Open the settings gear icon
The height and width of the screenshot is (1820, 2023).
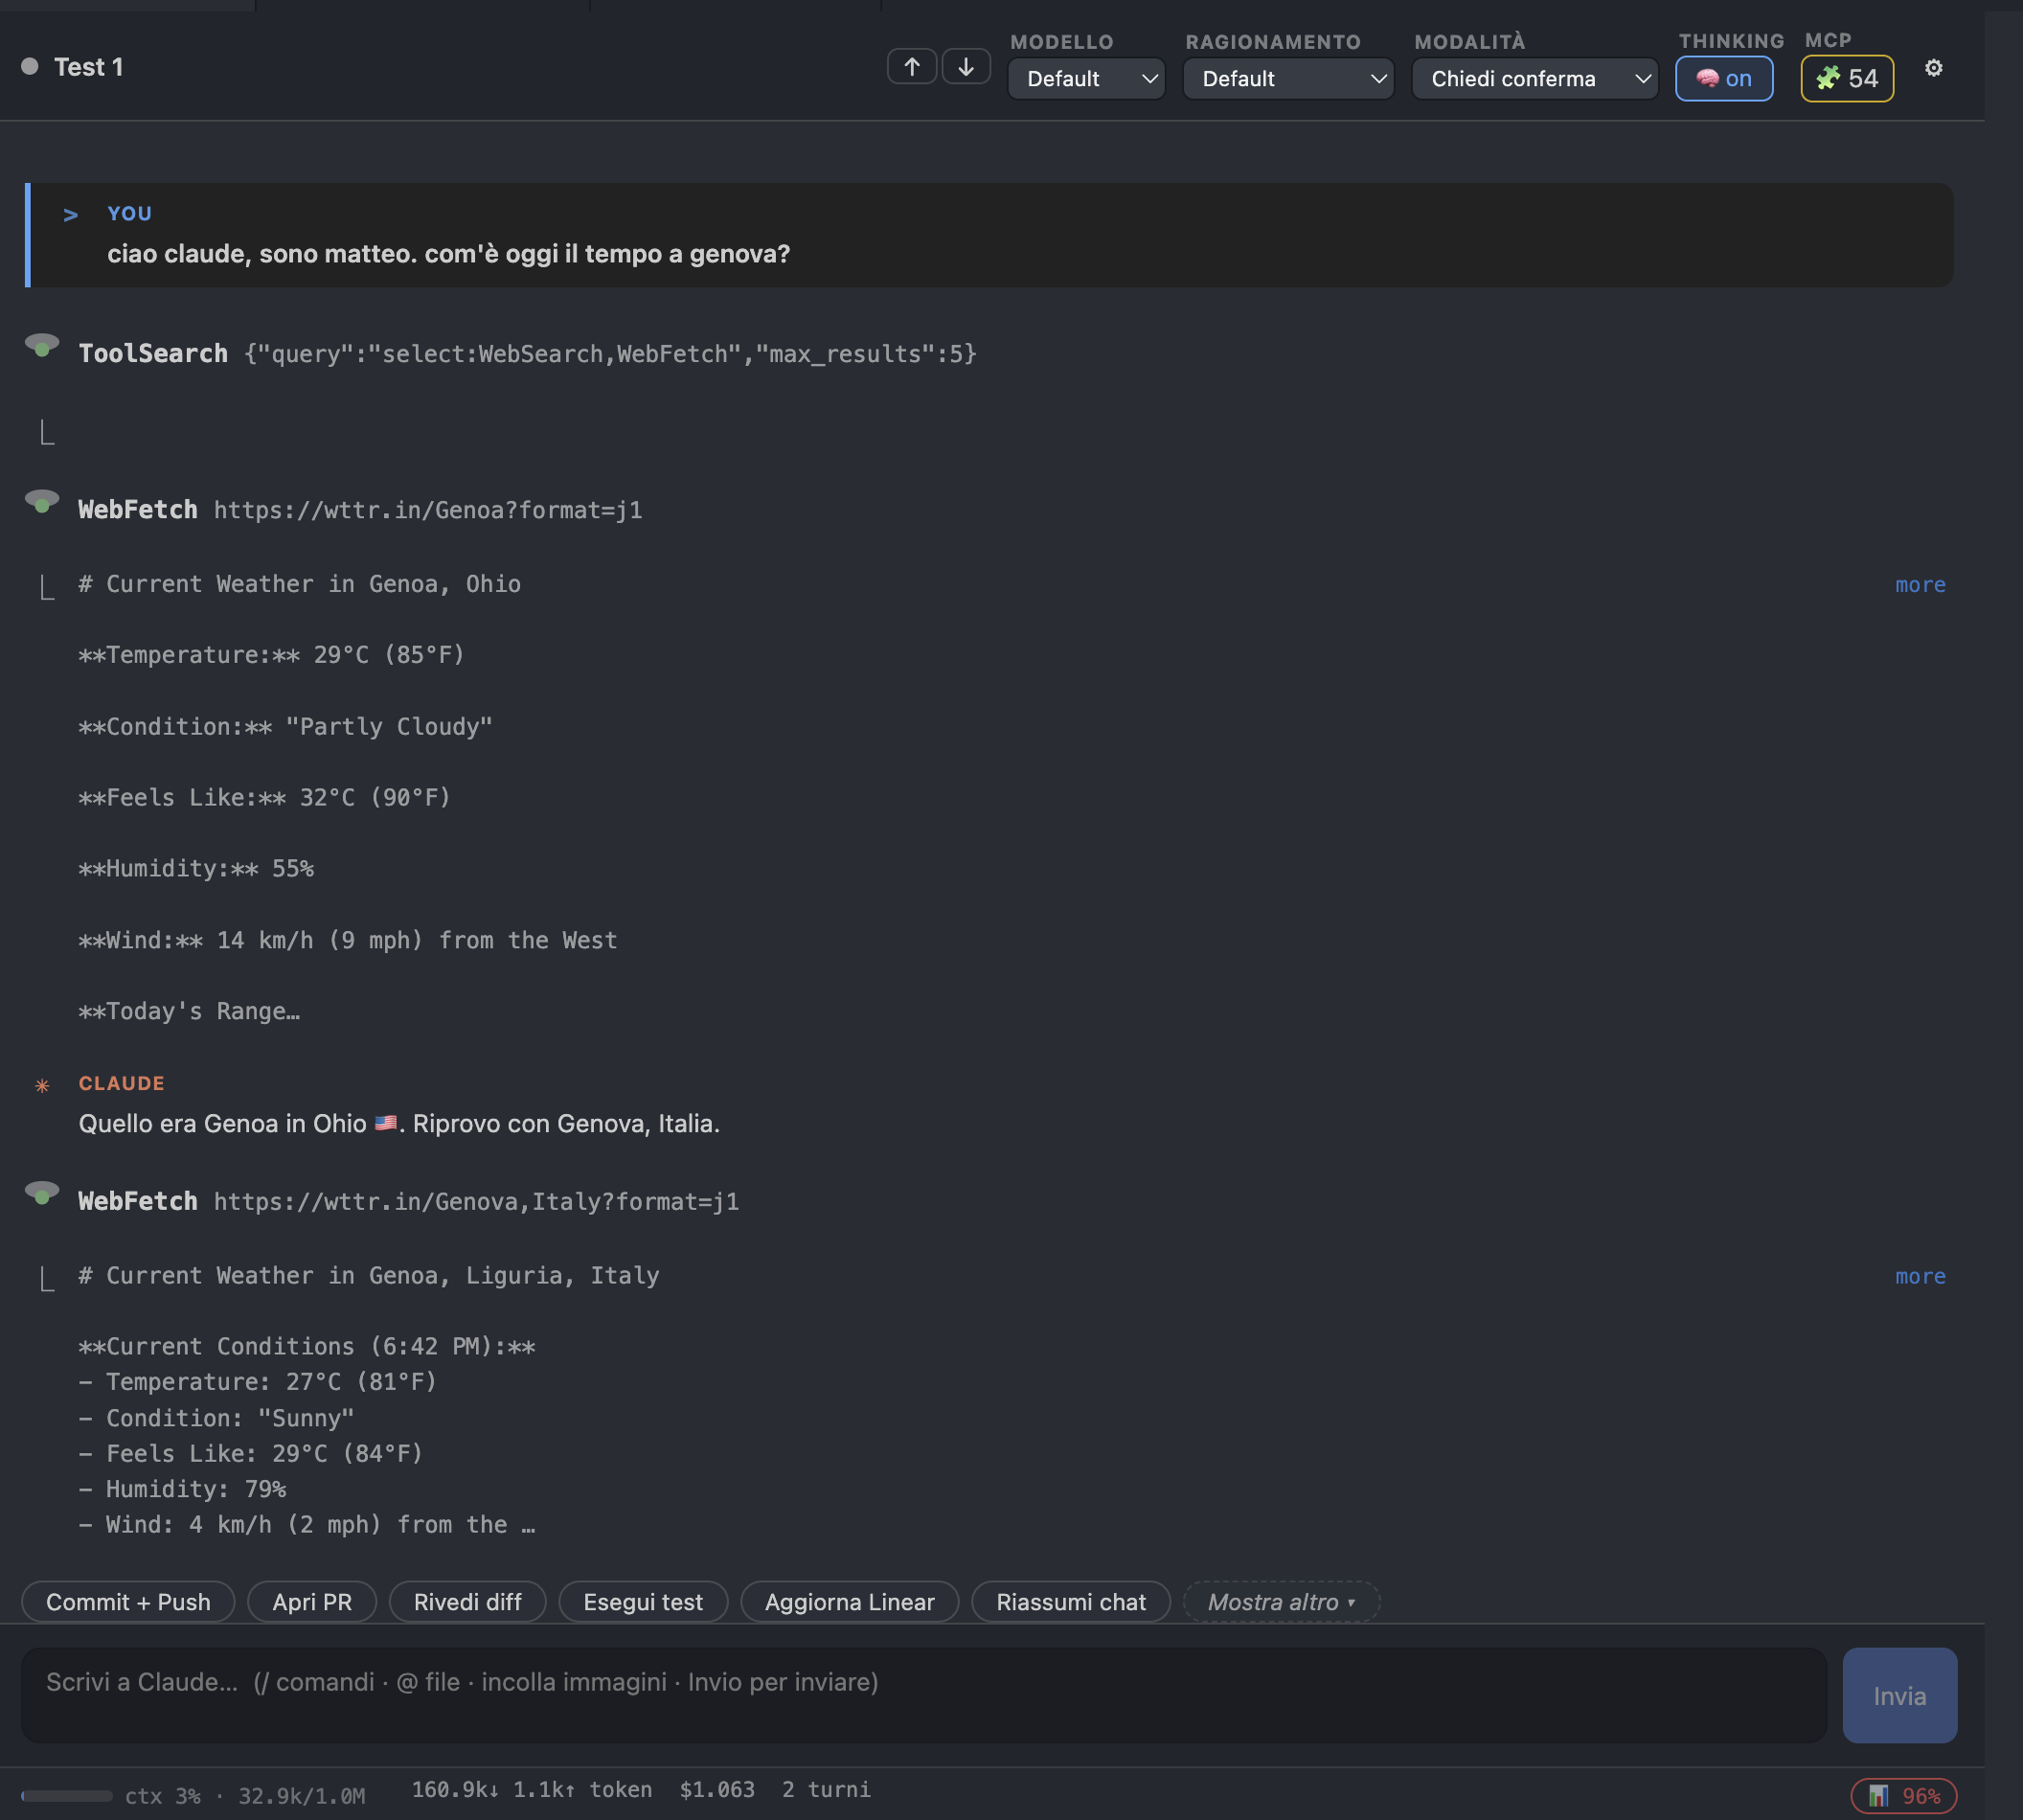click(1933, 68)
